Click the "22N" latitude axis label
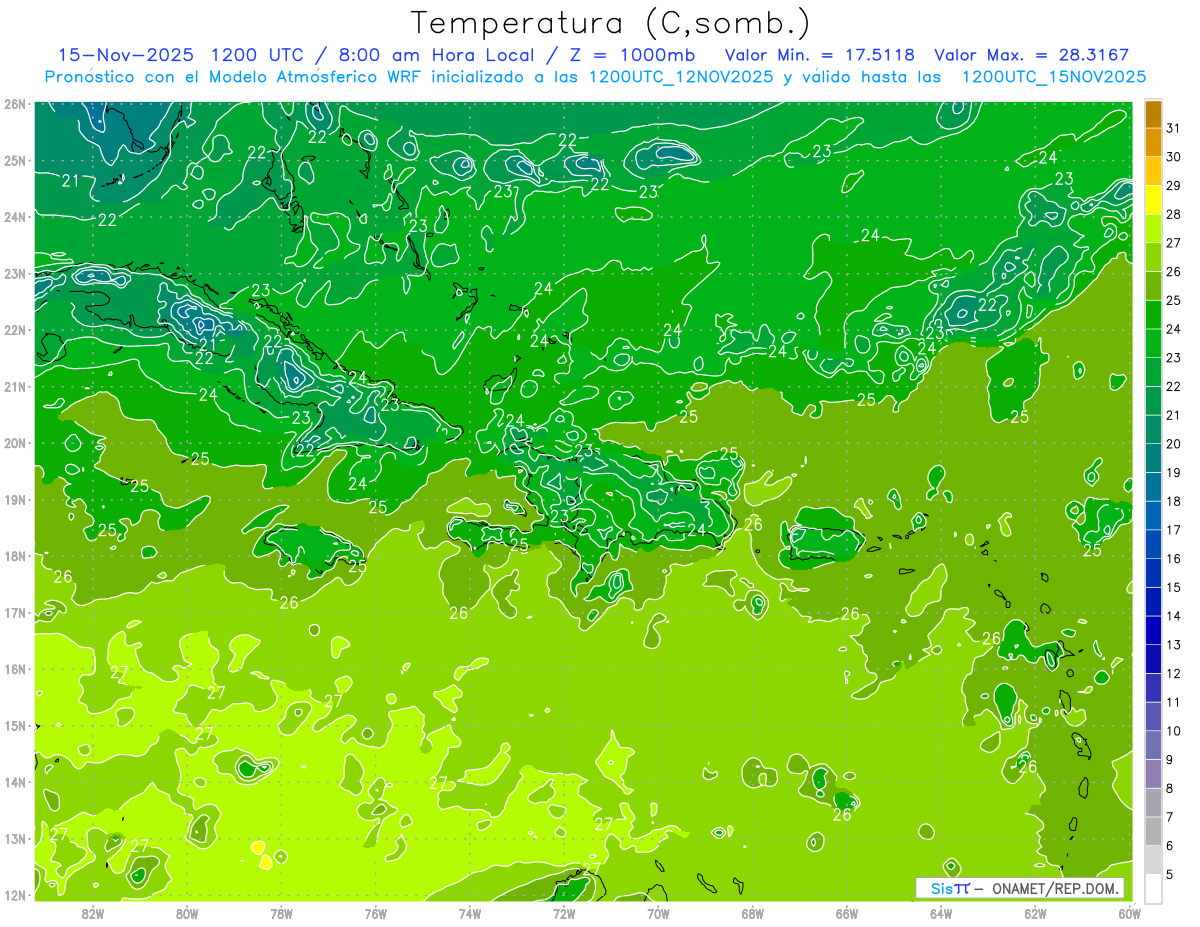Screen dimensions: 1200x927 14,330
